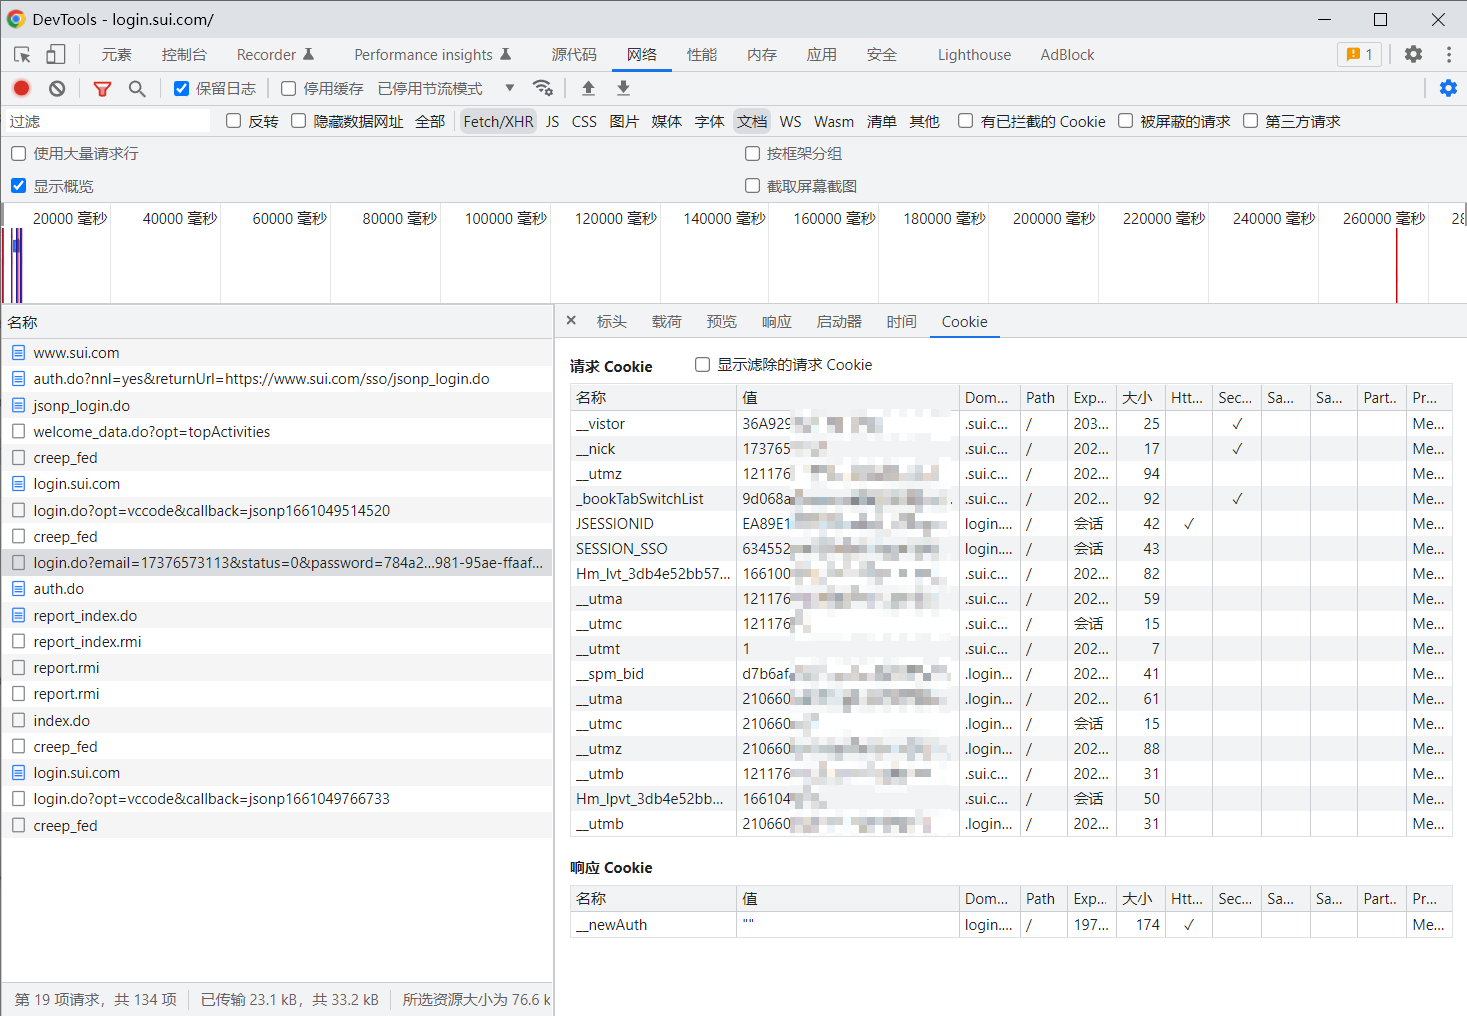Click the import HAR upload arrow
This screenshot has height=1016, width=1467.
(588, 88)
